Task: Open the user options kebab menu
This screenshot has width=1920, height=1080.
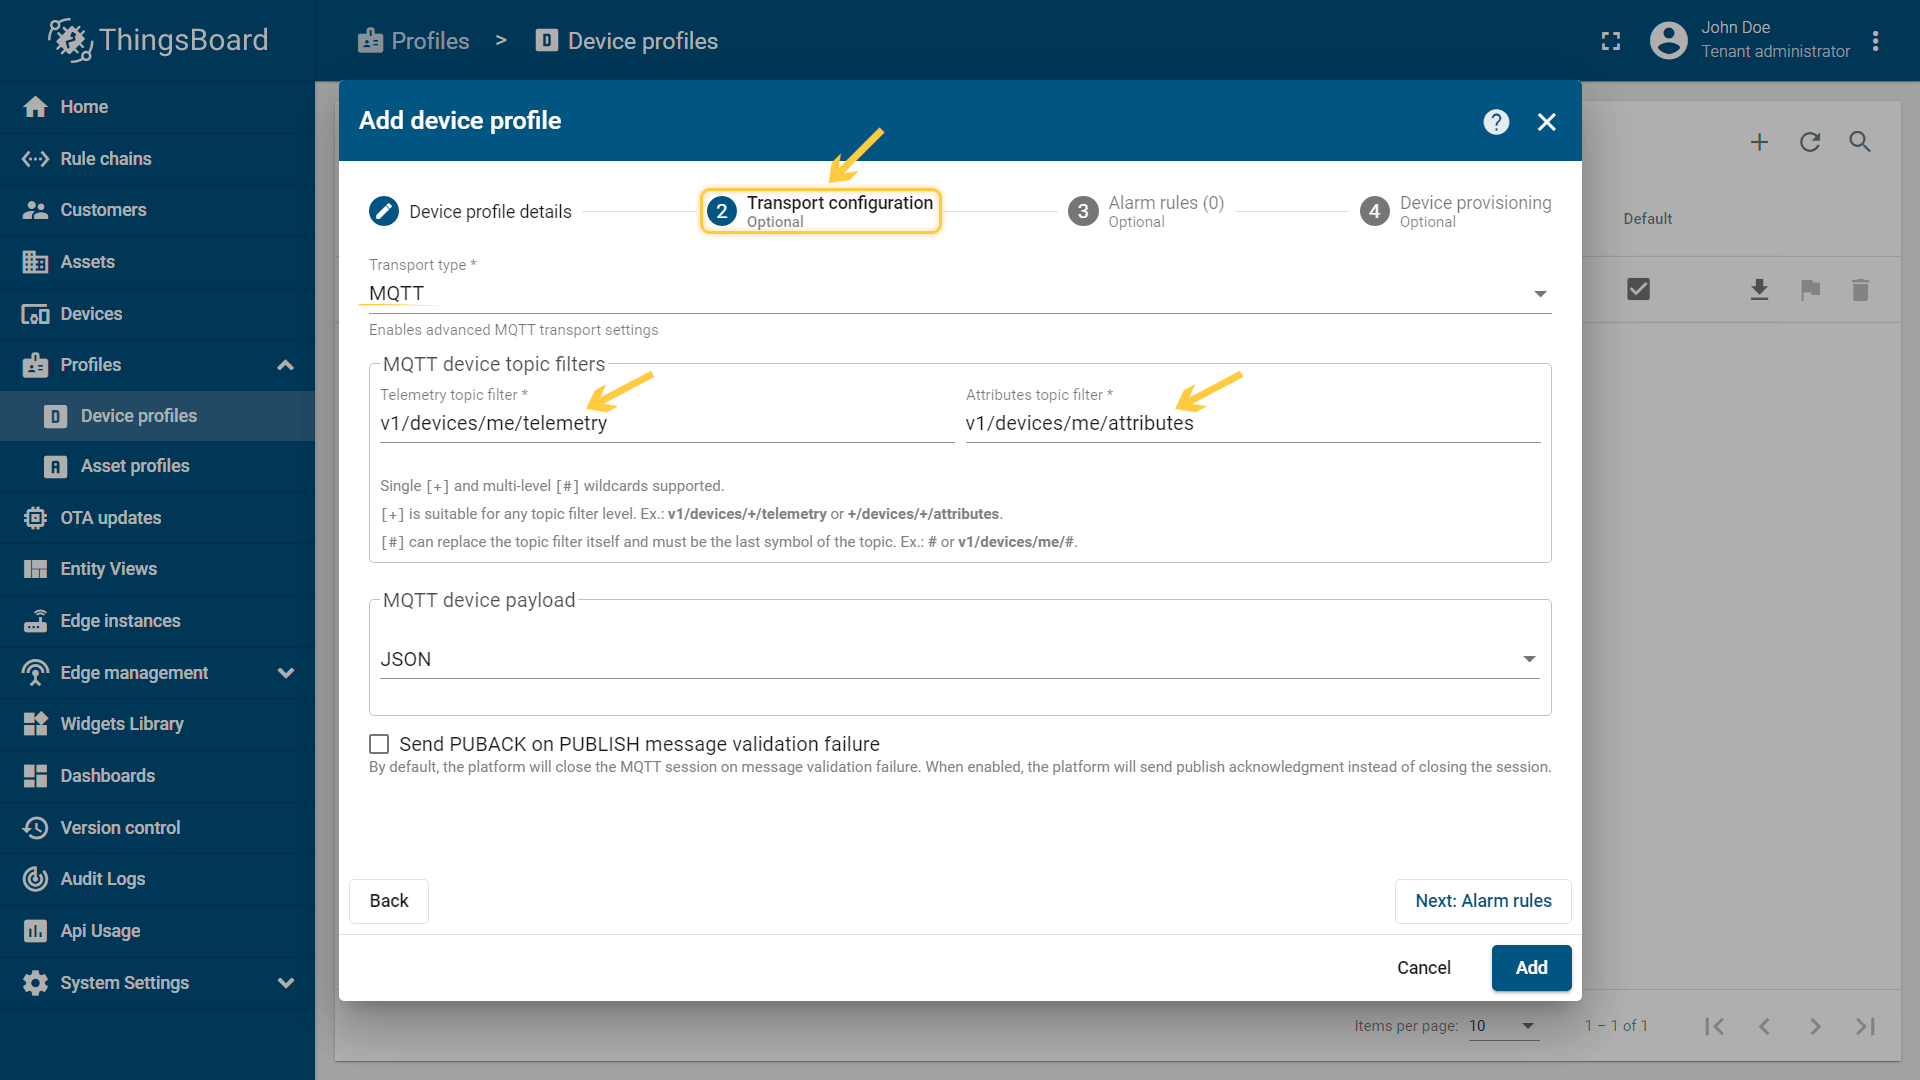Action: click(1876, 41)
